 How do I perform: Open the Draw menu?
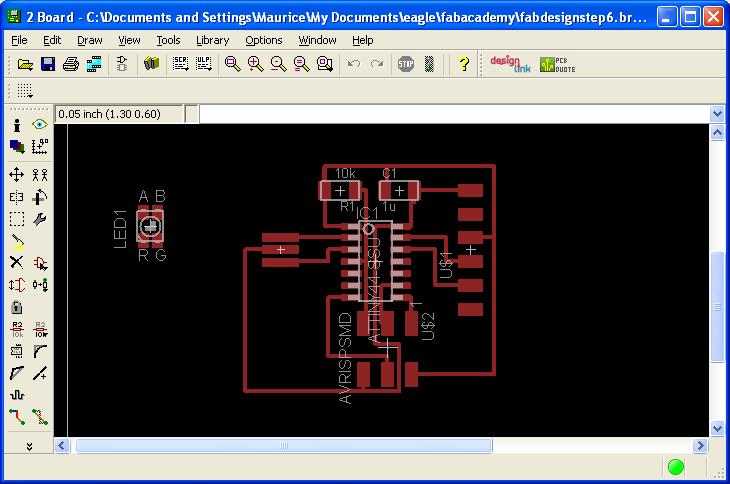point(89,40)
